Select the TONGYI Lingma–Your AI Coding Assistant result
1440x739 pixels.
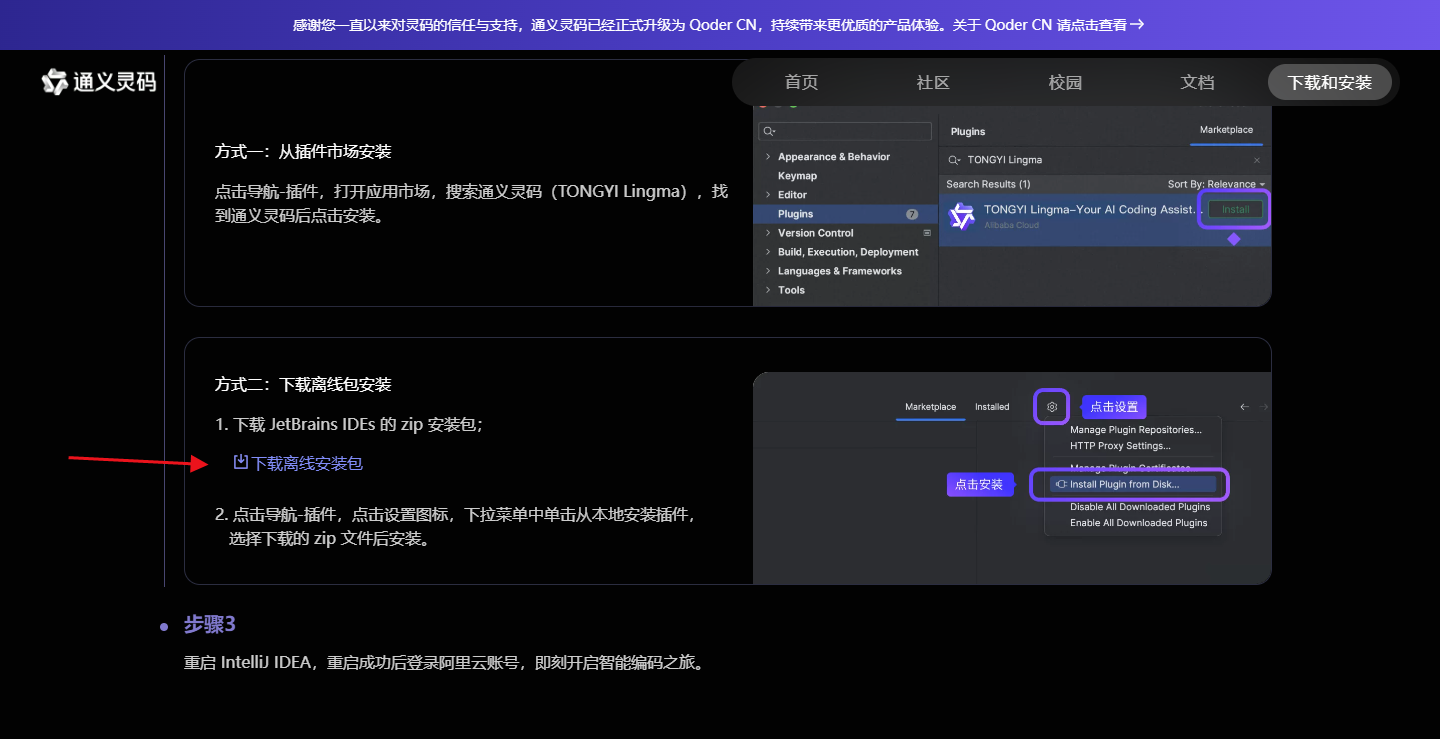pyautogui.click(x=1105, y=219)
